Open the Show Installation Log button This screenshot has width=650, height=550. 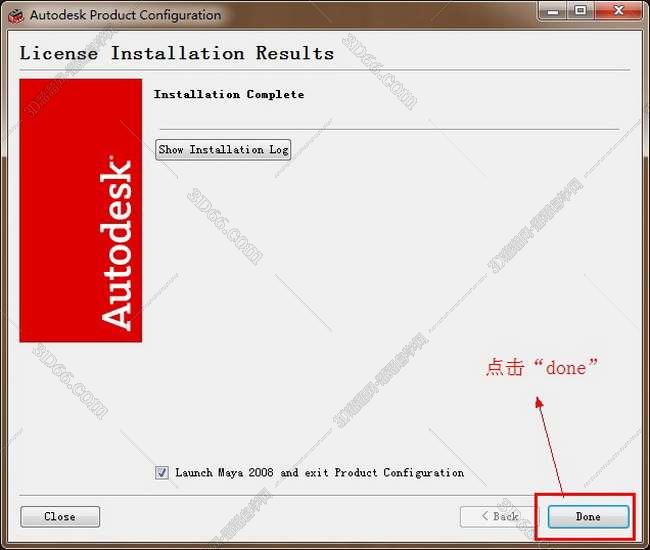click(223, 150)
